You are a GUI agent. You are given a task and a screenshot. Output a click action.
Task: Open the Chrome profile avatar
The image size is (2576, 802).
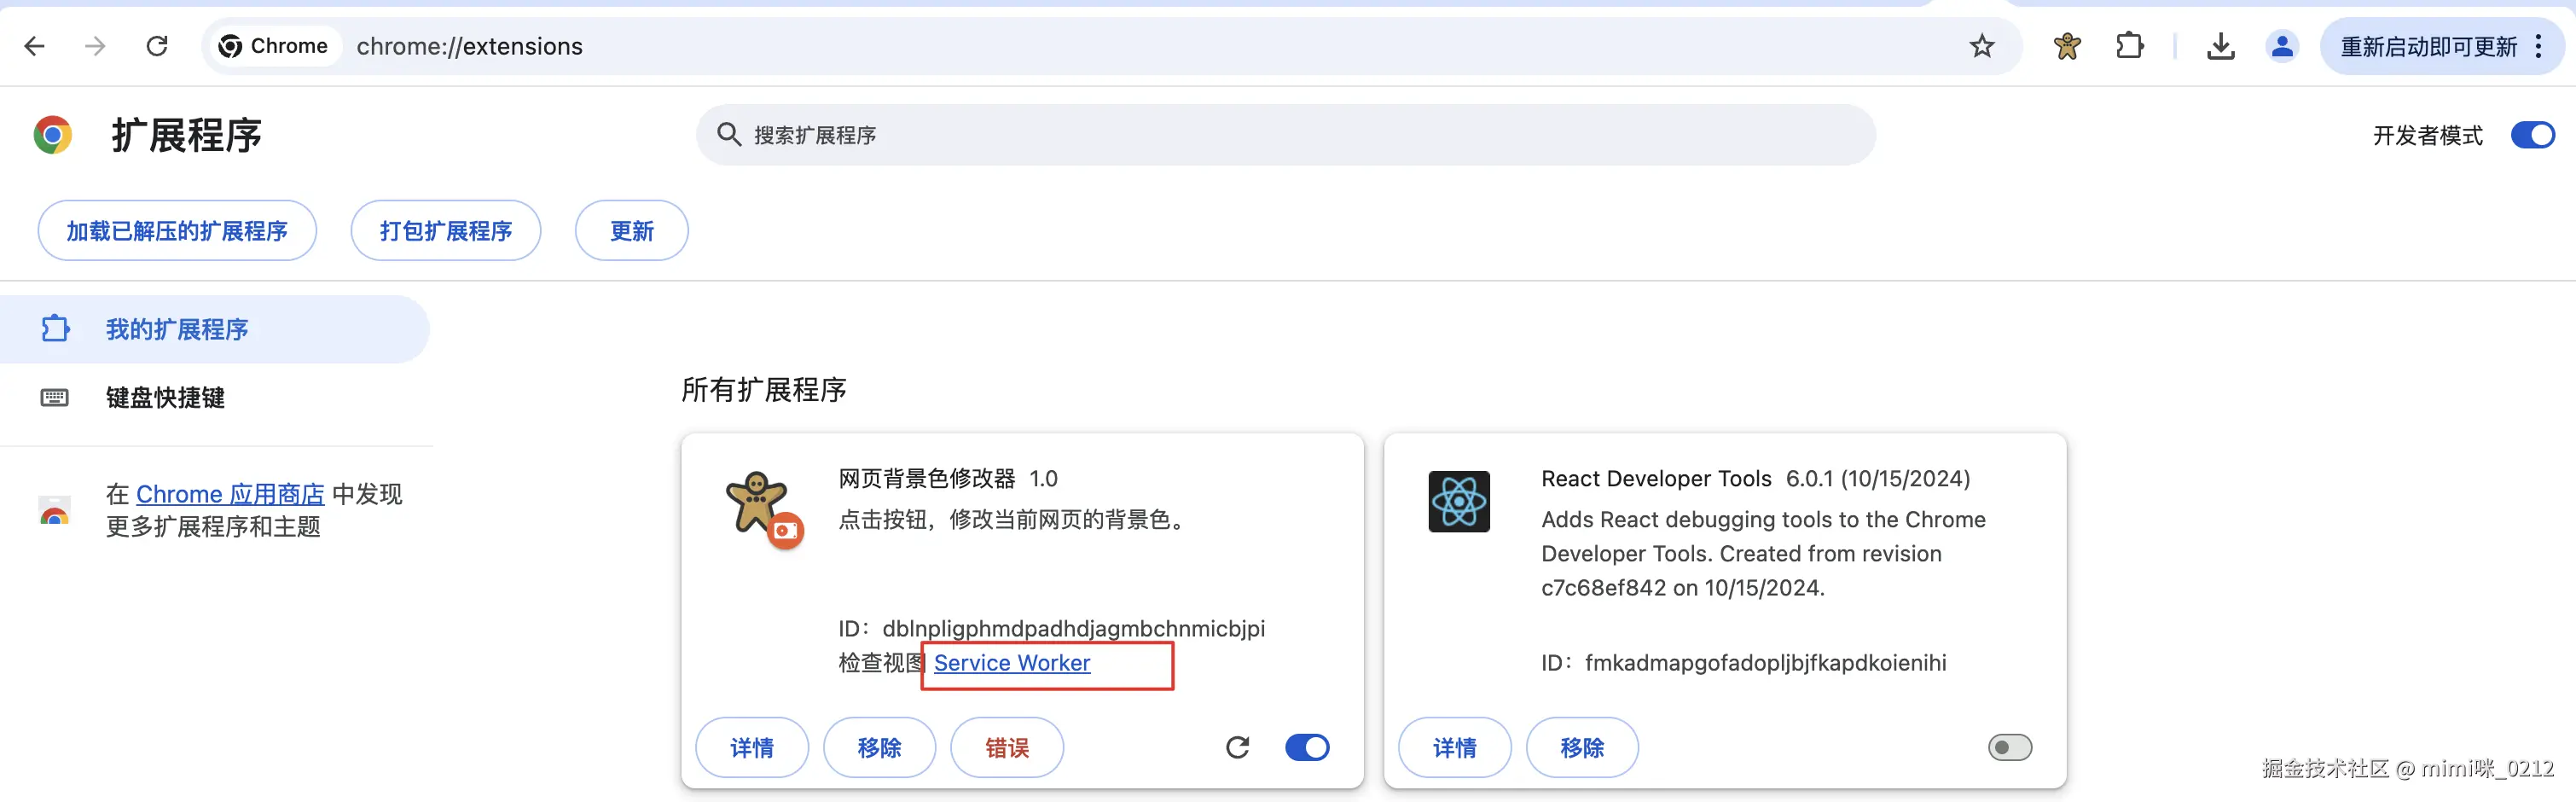click(x=2282, y=46)
